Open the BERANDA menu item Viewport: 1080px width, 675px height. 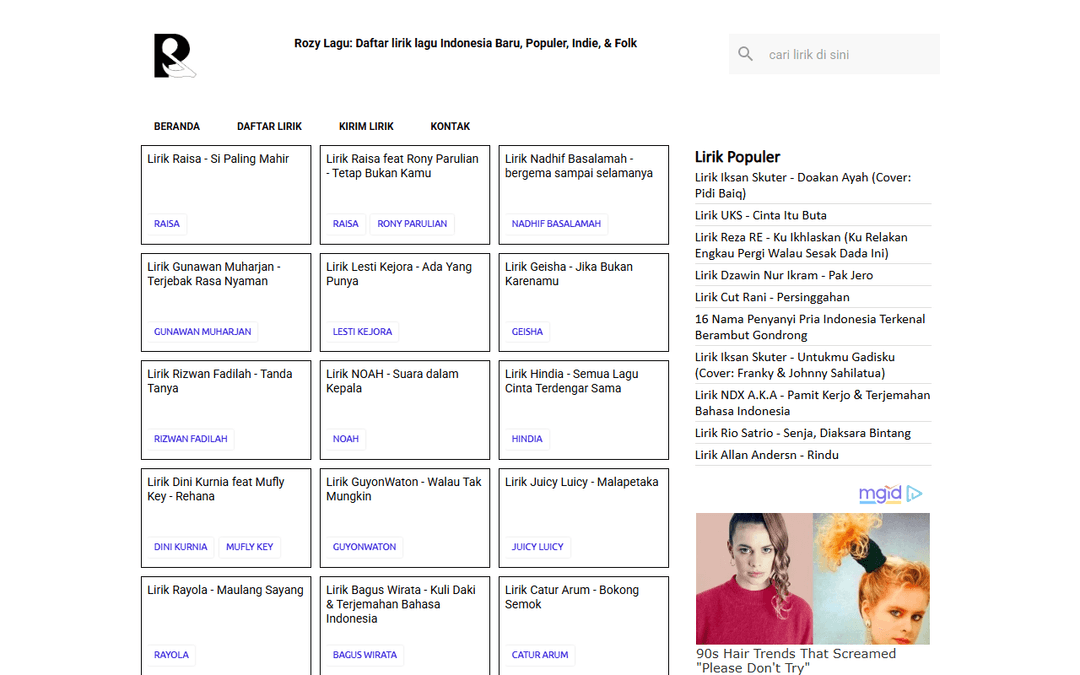tap(177, 127)
